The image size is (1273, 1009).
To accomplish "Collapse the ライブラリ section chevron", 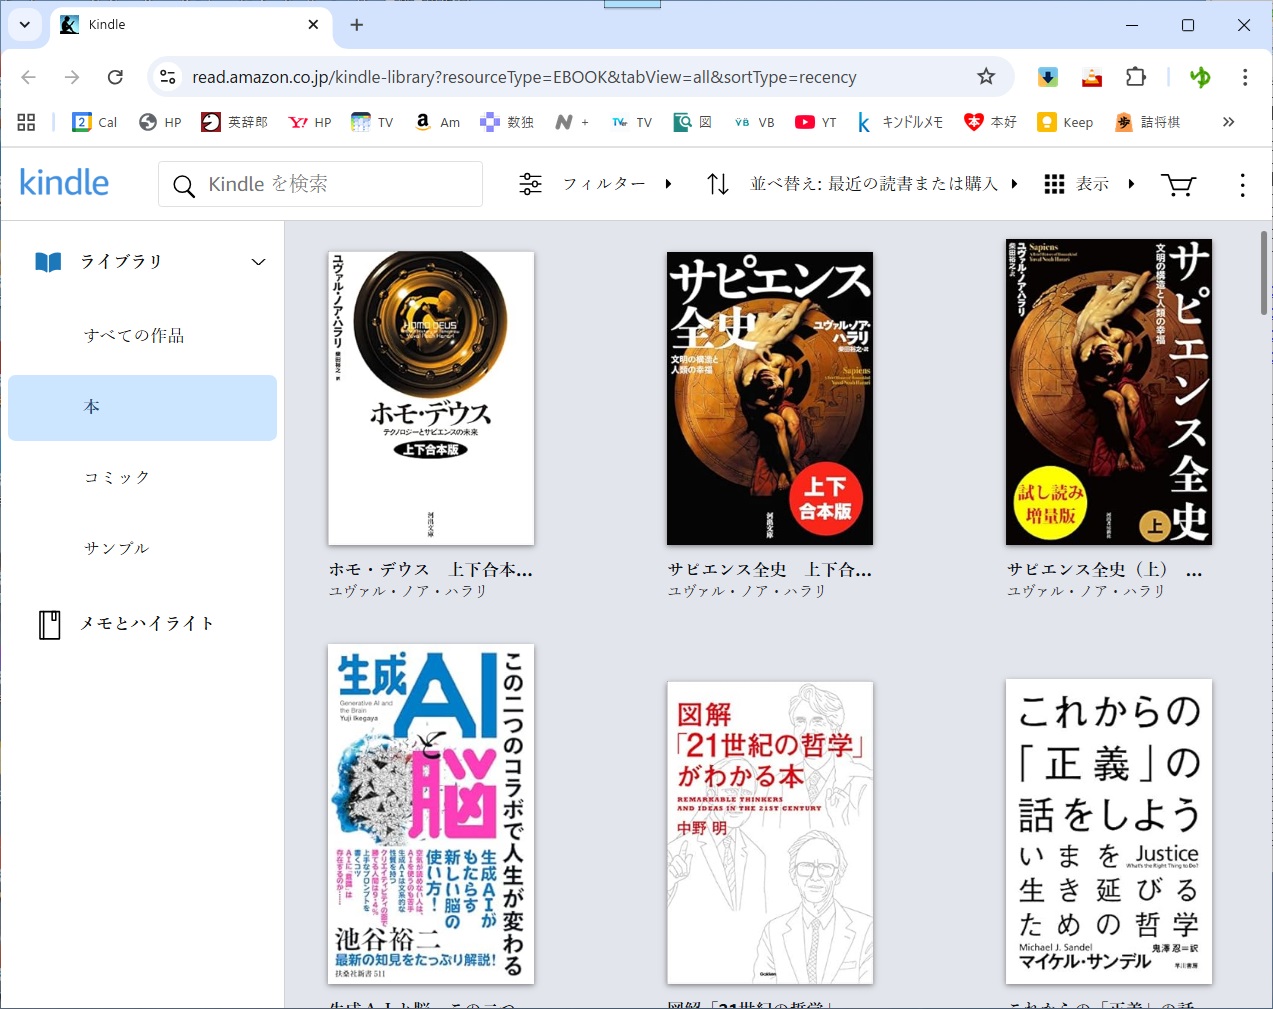I will 258,262.
